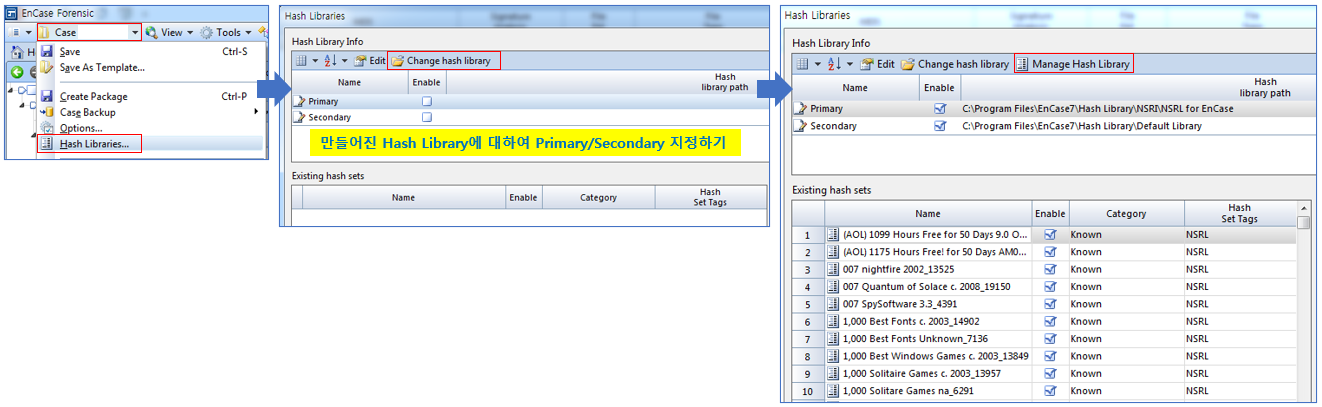
Task: Toggle enable for 1,000 Best Windows Games
Action: pos(1050,355)
